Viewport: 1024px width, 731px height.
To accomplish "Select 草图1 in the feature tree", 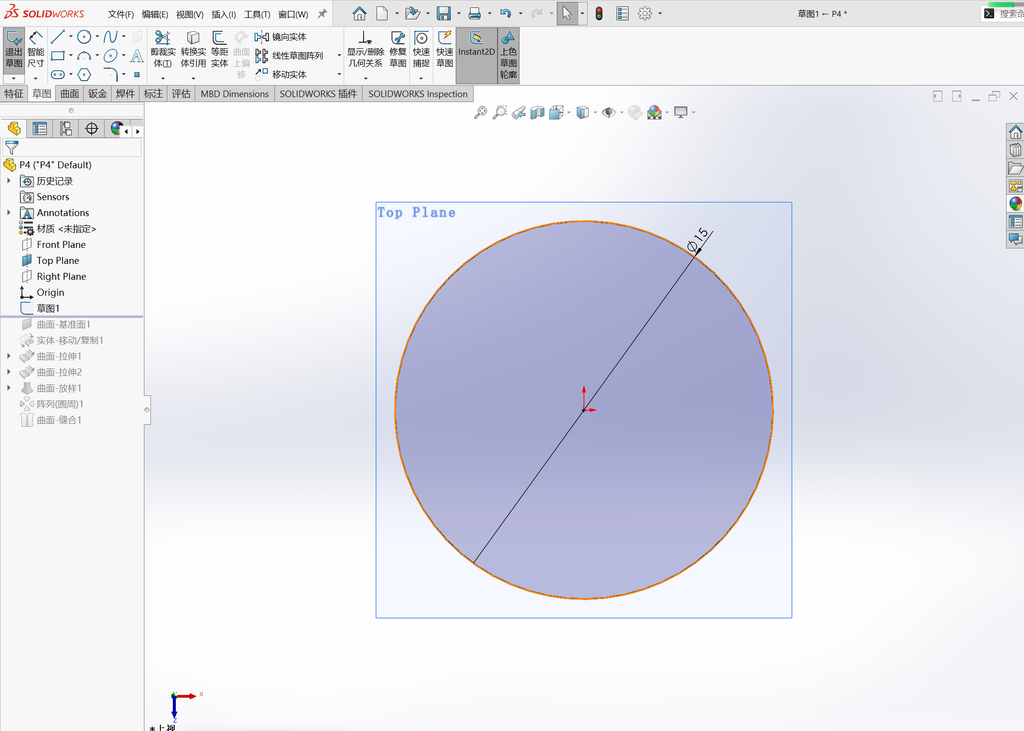I will pos(48,308).
